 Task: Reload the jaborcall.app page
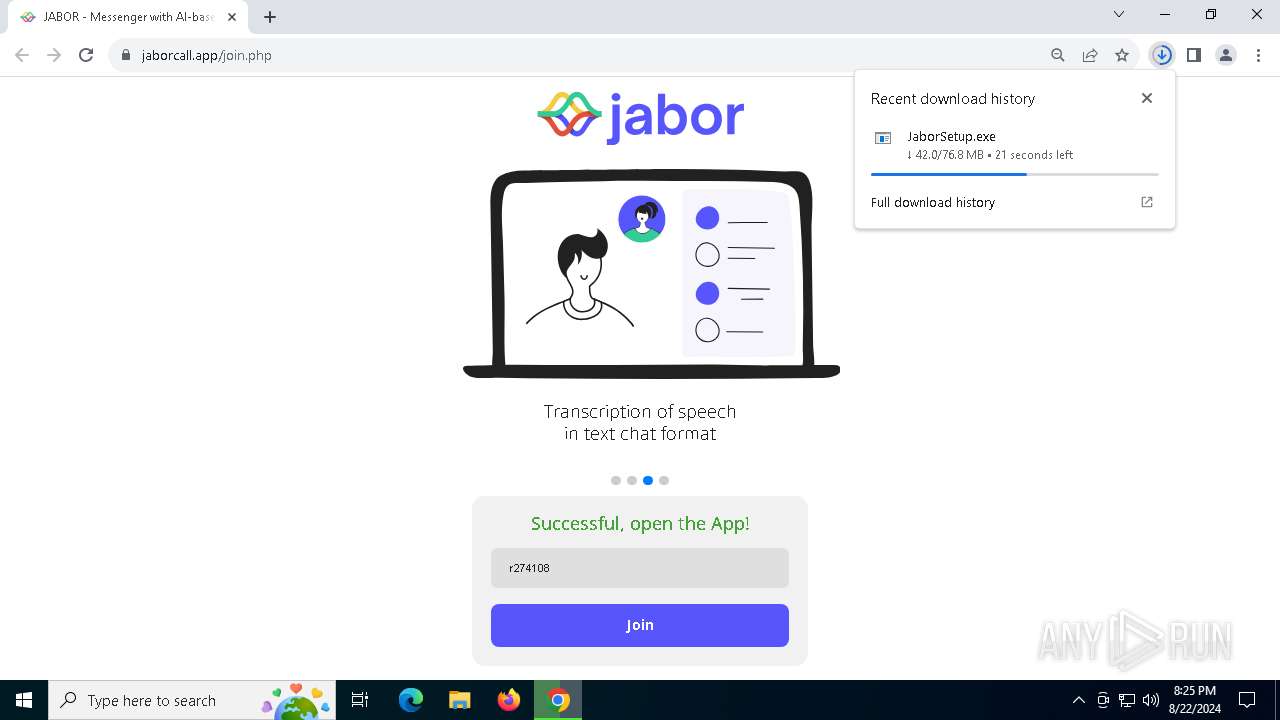click(86, 55)
